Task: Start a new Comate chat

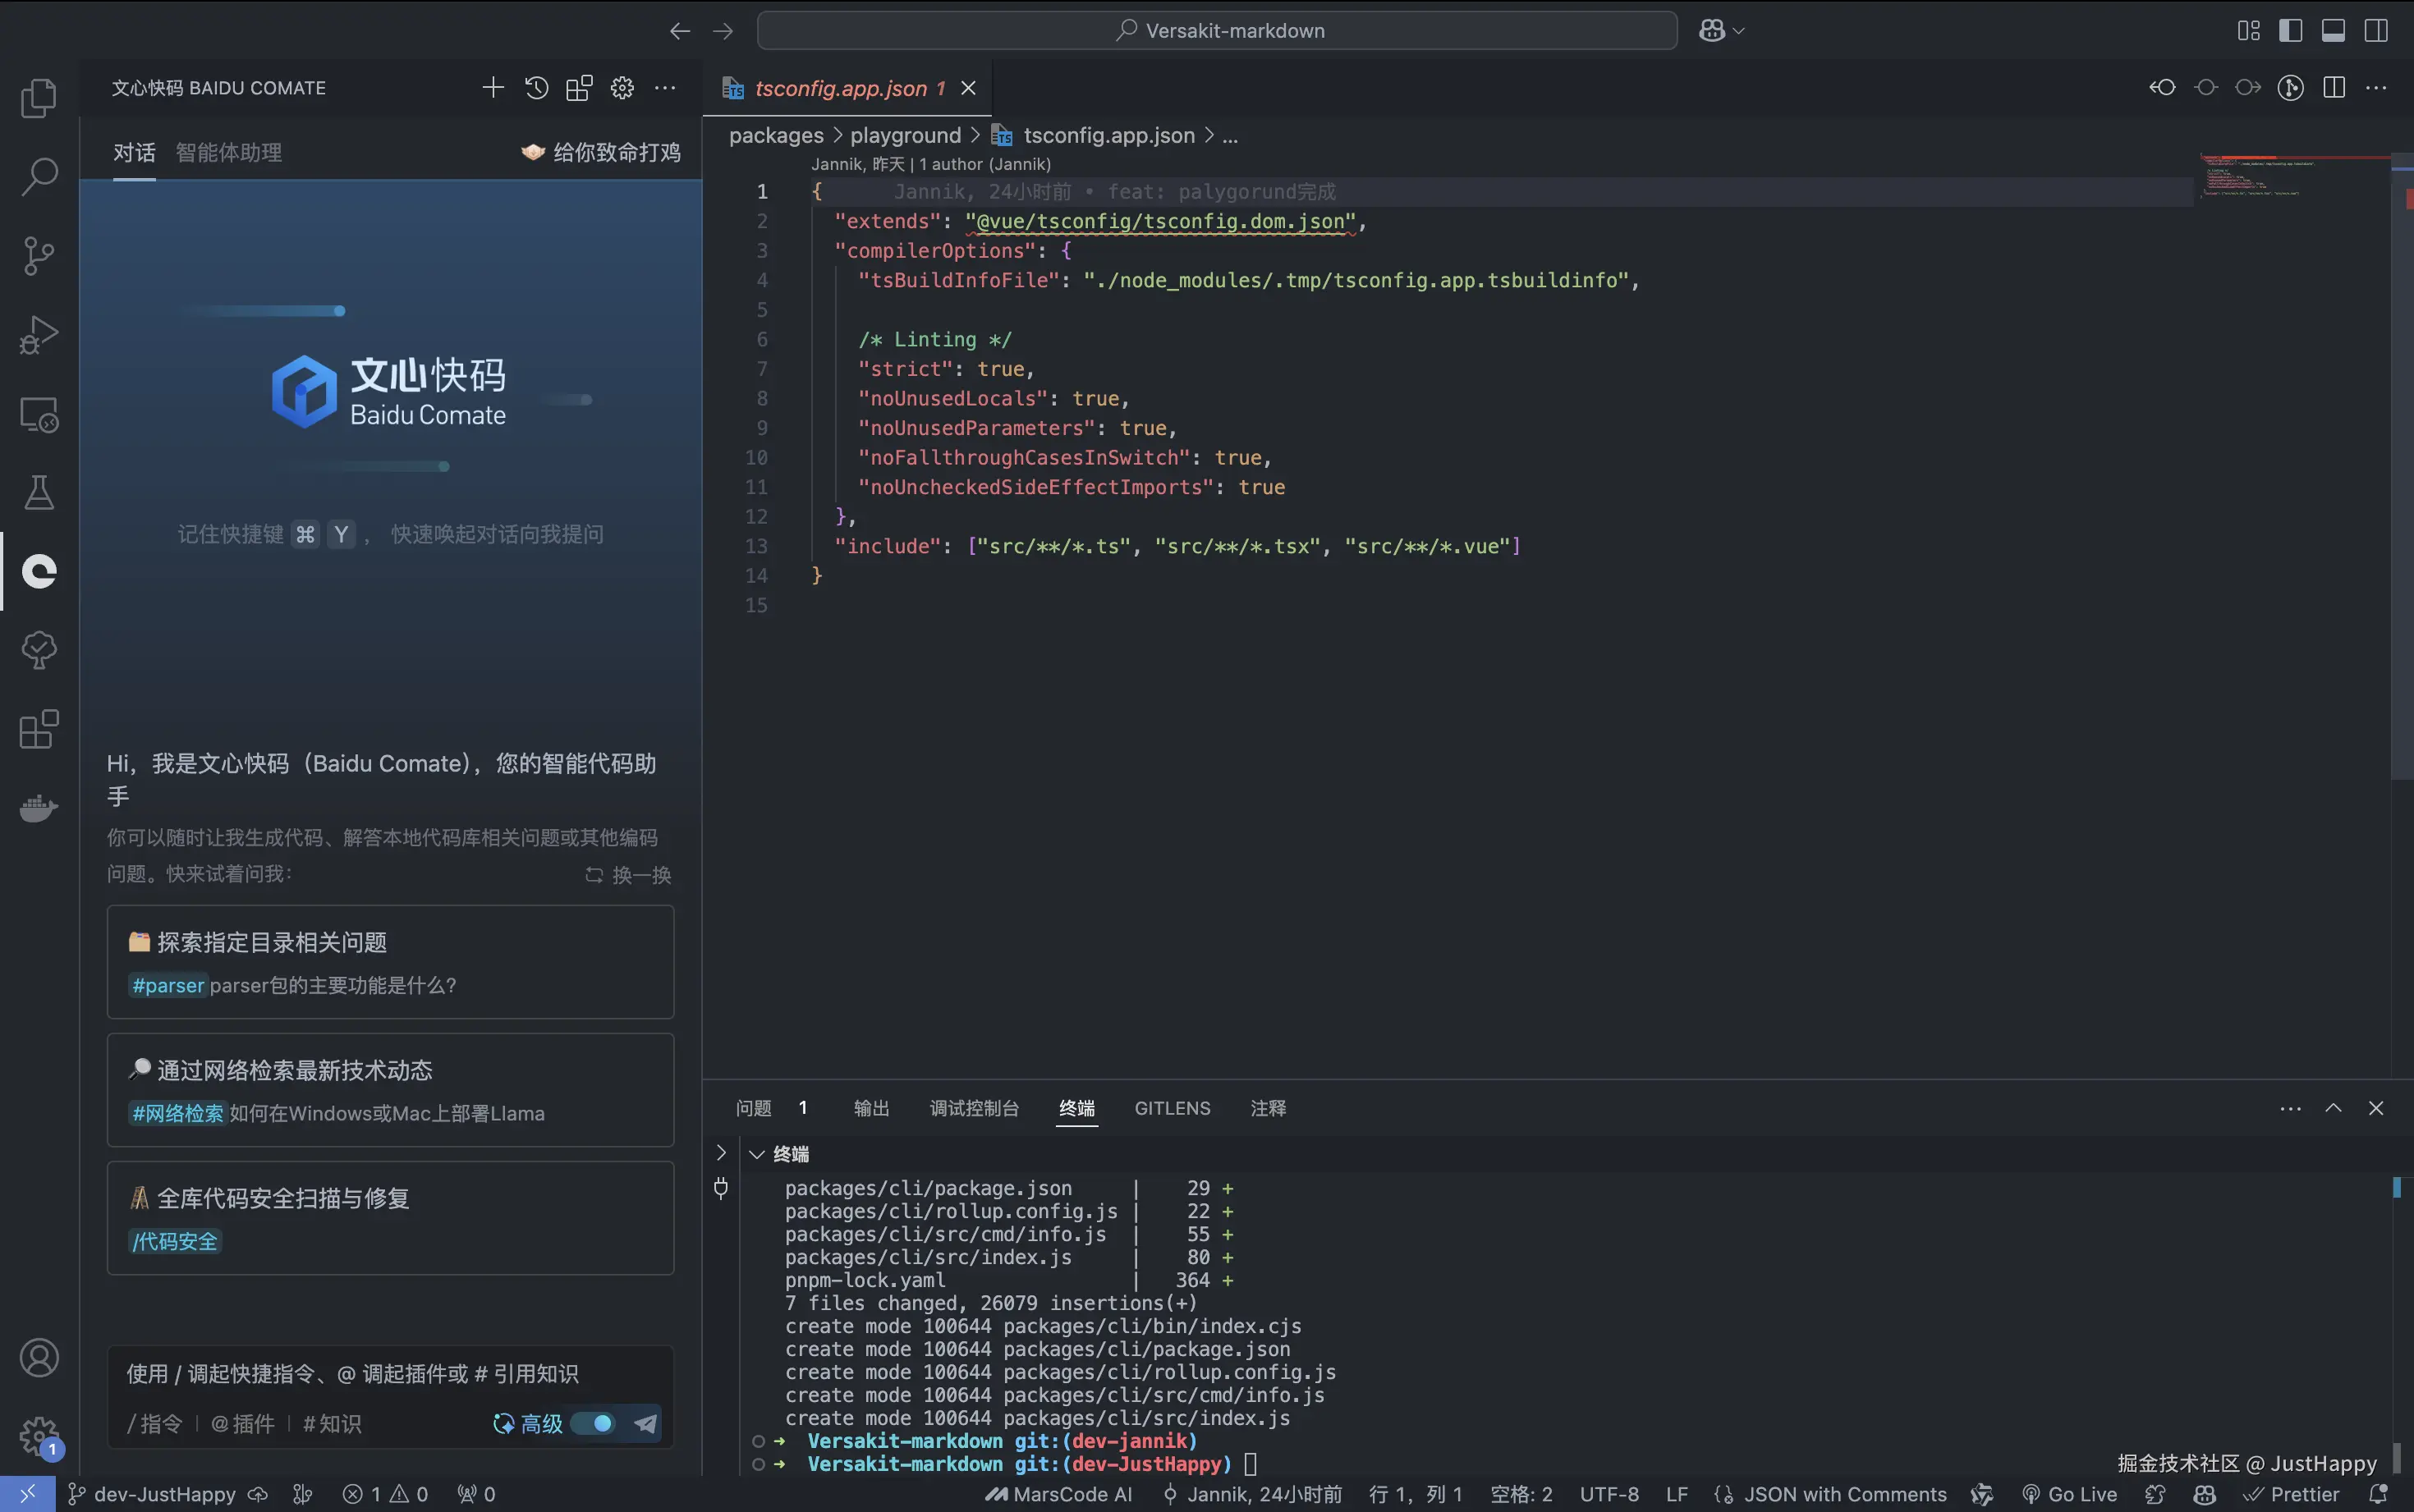Action: [x=492, y=88]
